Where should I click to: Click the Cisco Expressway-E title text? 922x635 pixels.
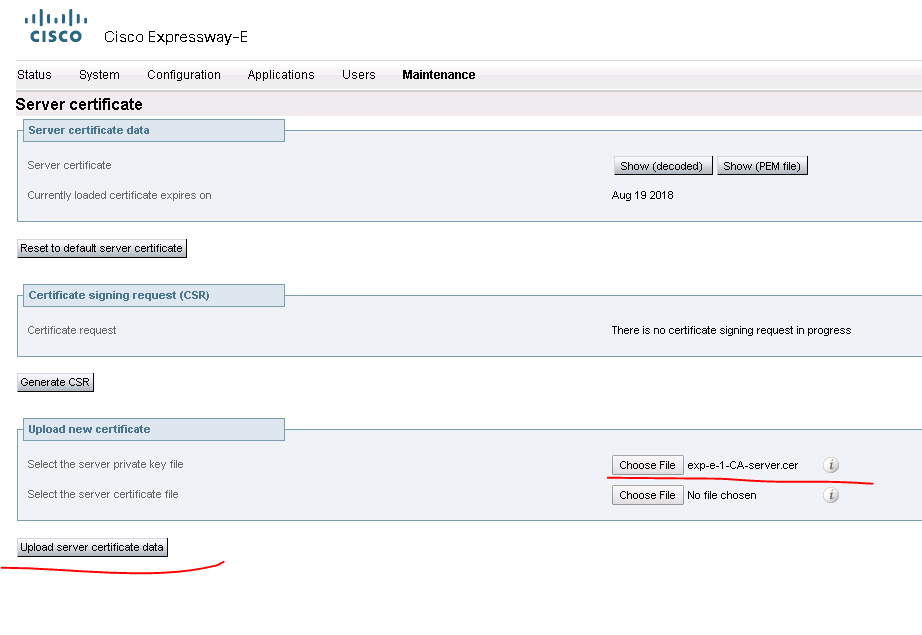[176, 37]
